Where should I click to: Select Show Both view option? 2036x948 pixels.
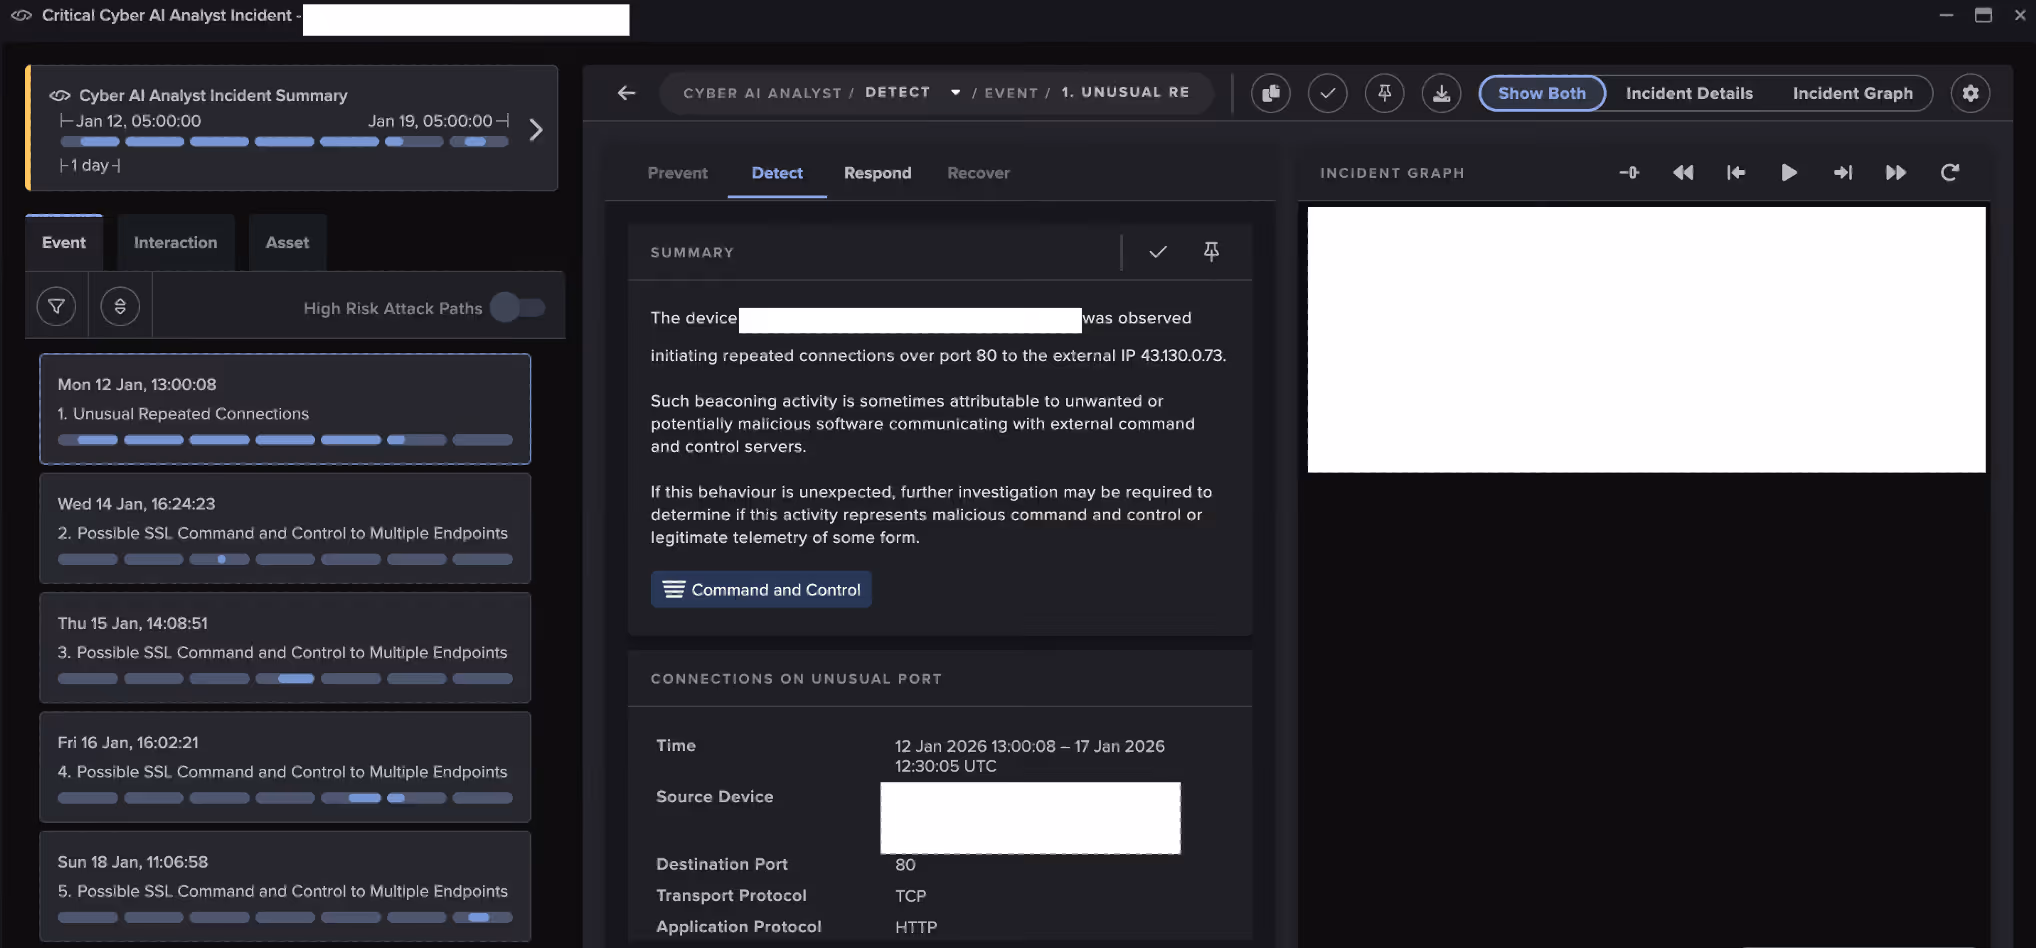(1542, 93)
